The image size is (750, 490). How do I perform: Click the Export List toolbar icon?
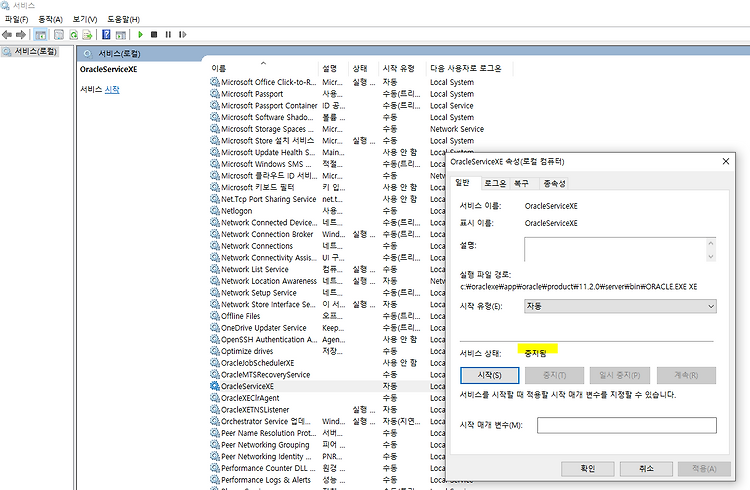pos(87,34)
